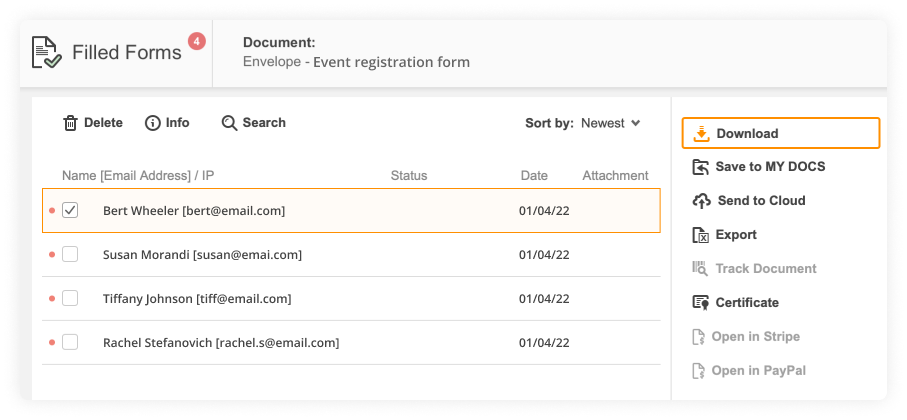The width and height of the screenshot is (907, 420).
Task: Click the Delete trash can icon
Action: click(70, 123)
